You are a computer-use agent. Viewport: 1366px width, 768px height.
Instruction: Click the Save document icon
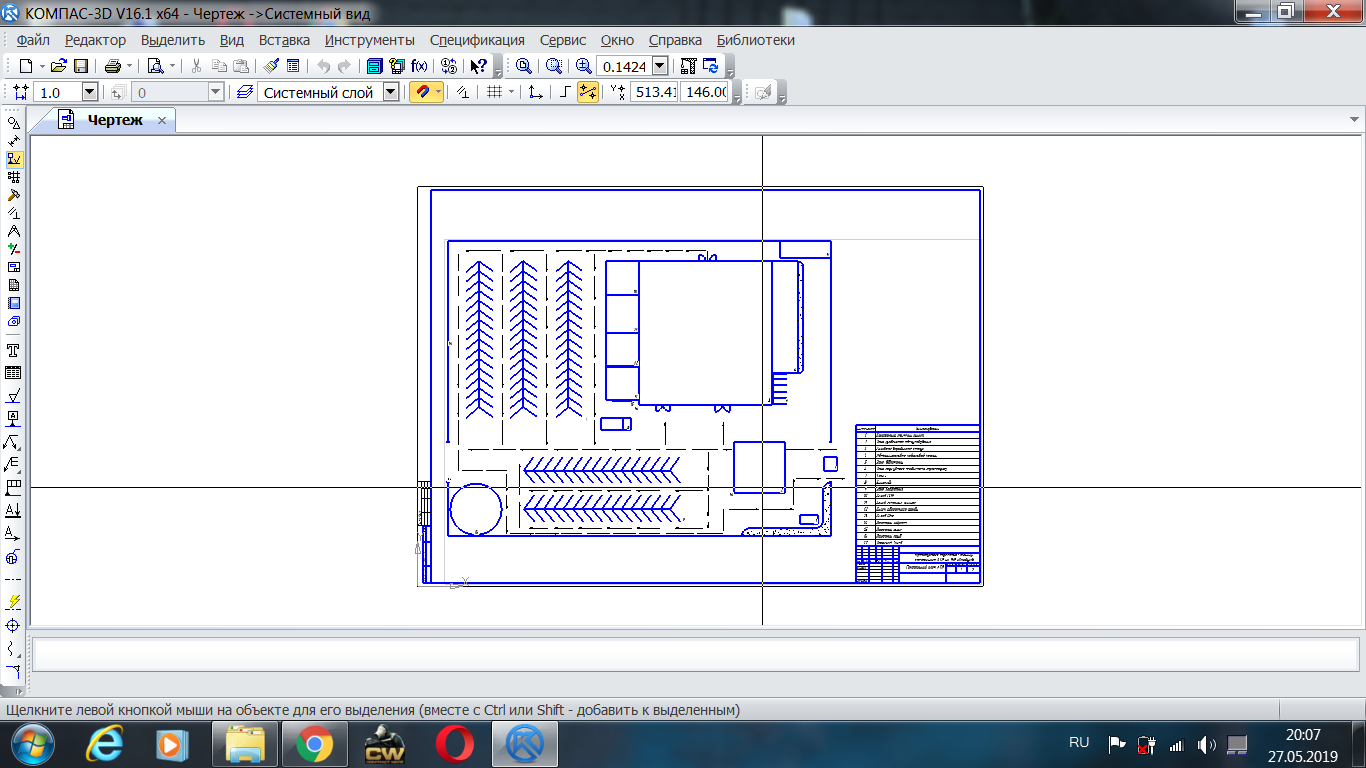pyautogui.click(x=81, y=66)
